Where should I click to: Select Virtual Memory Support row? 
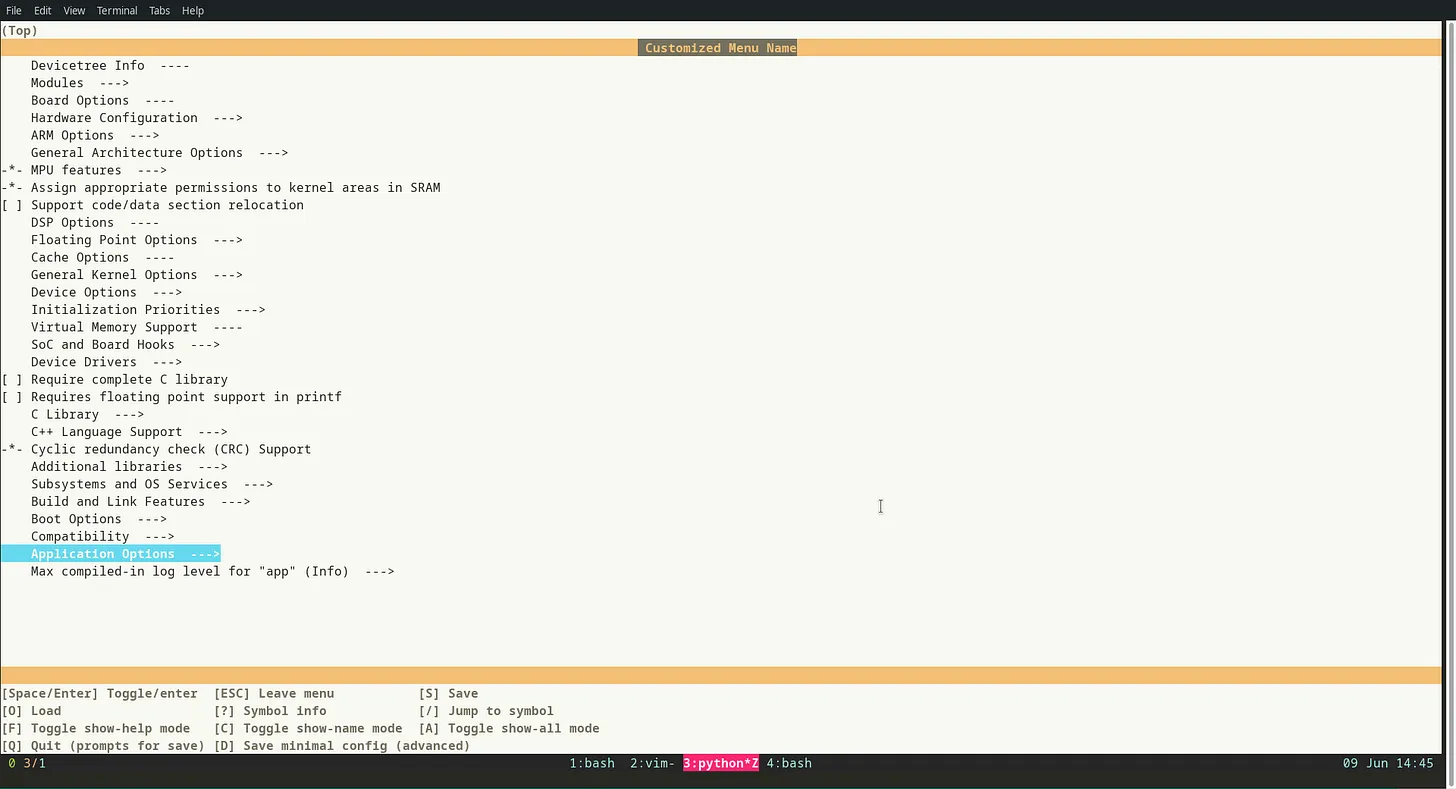coord(137,327)
